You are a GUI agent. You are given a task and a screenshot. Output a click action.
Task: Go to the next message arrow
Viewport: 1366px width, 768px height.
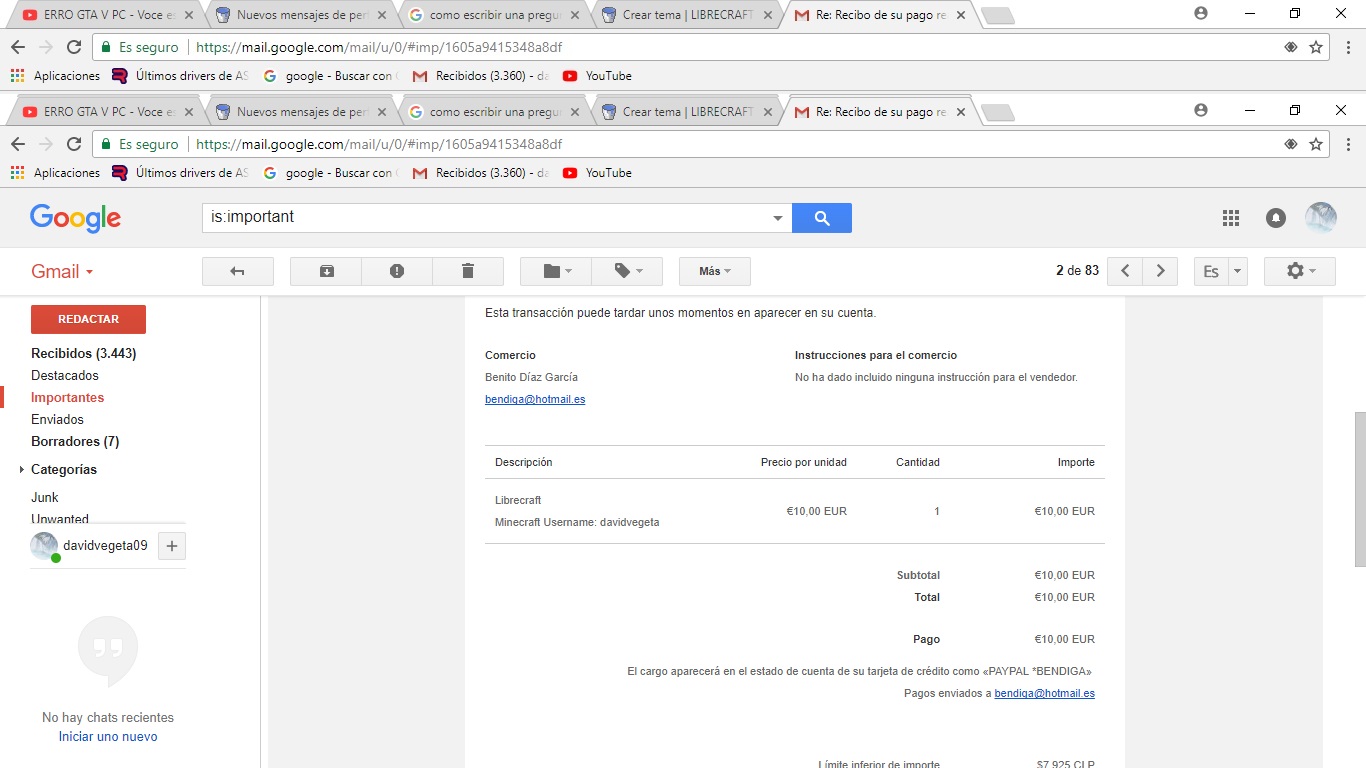(1160, 271)
